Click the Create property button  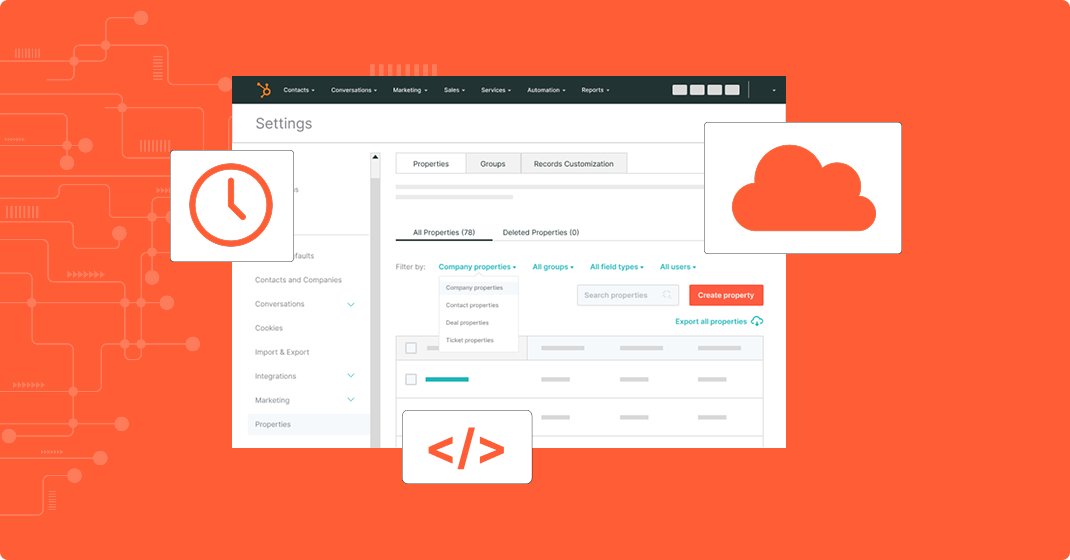pyautogui.click(x=725, y=295)
